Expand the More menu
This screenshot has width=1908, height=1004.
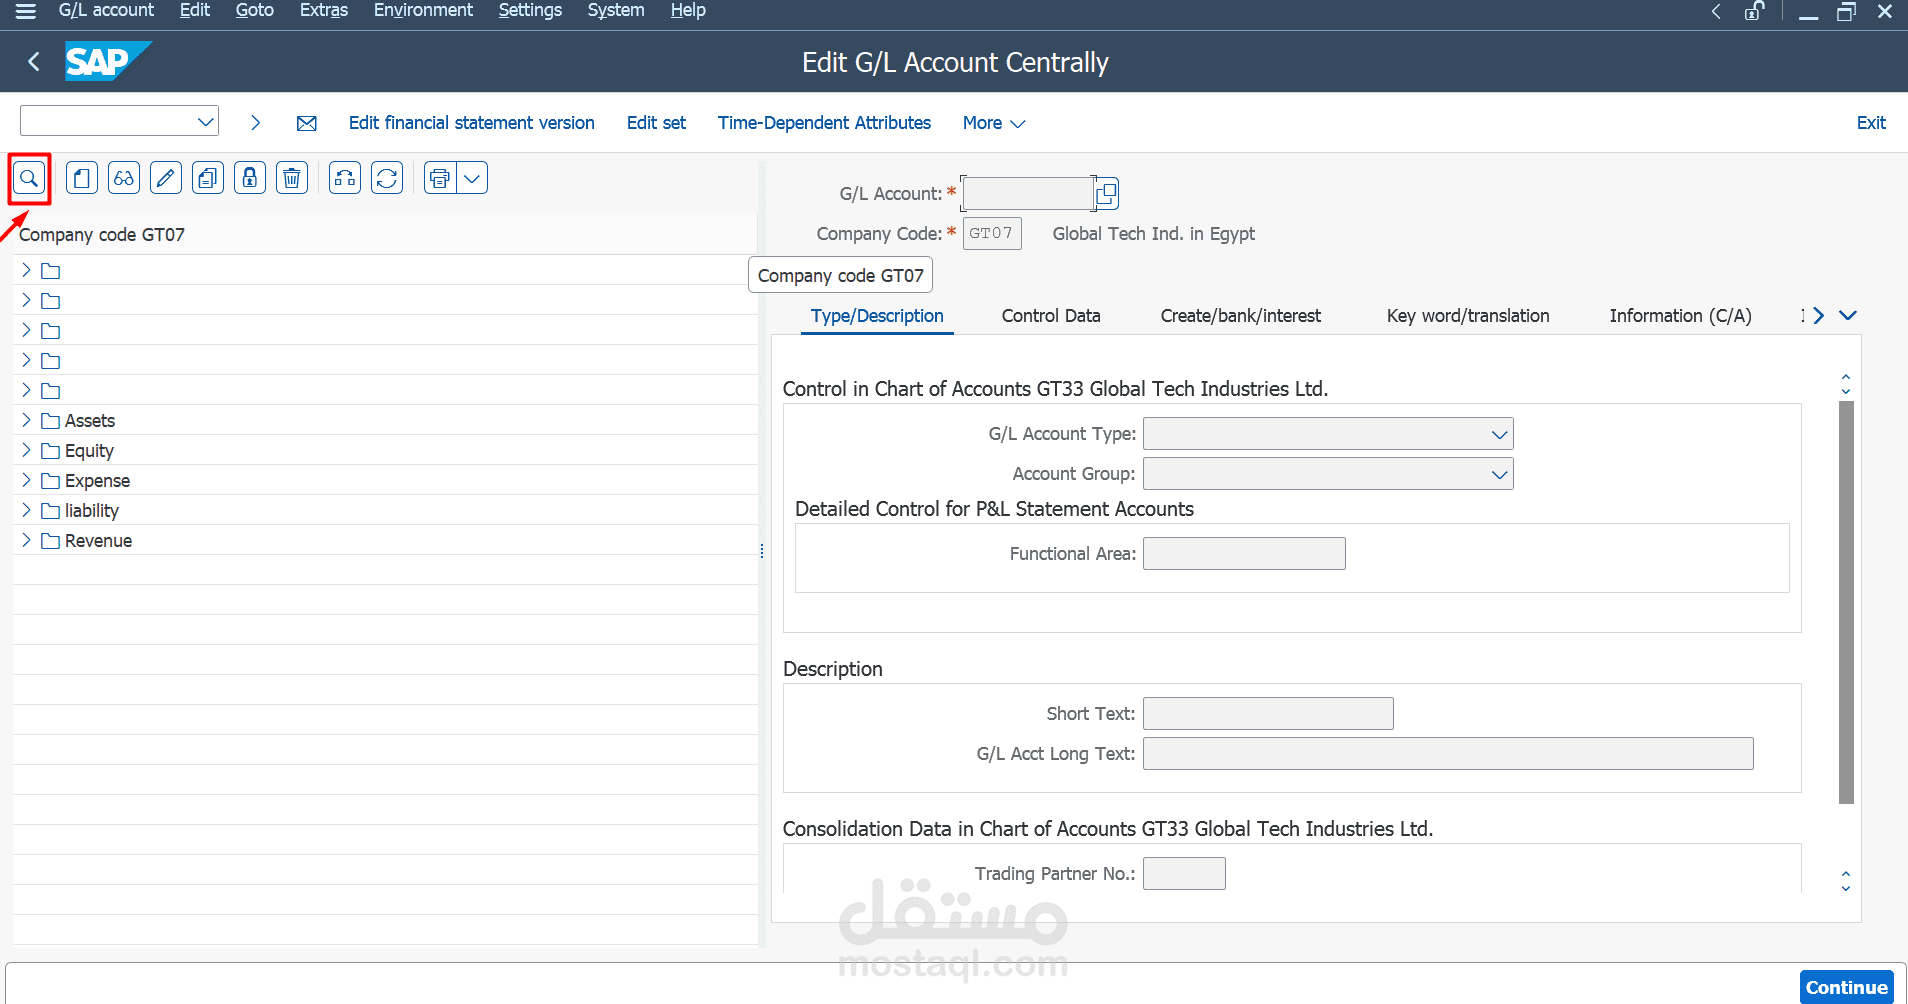(994, 123)
